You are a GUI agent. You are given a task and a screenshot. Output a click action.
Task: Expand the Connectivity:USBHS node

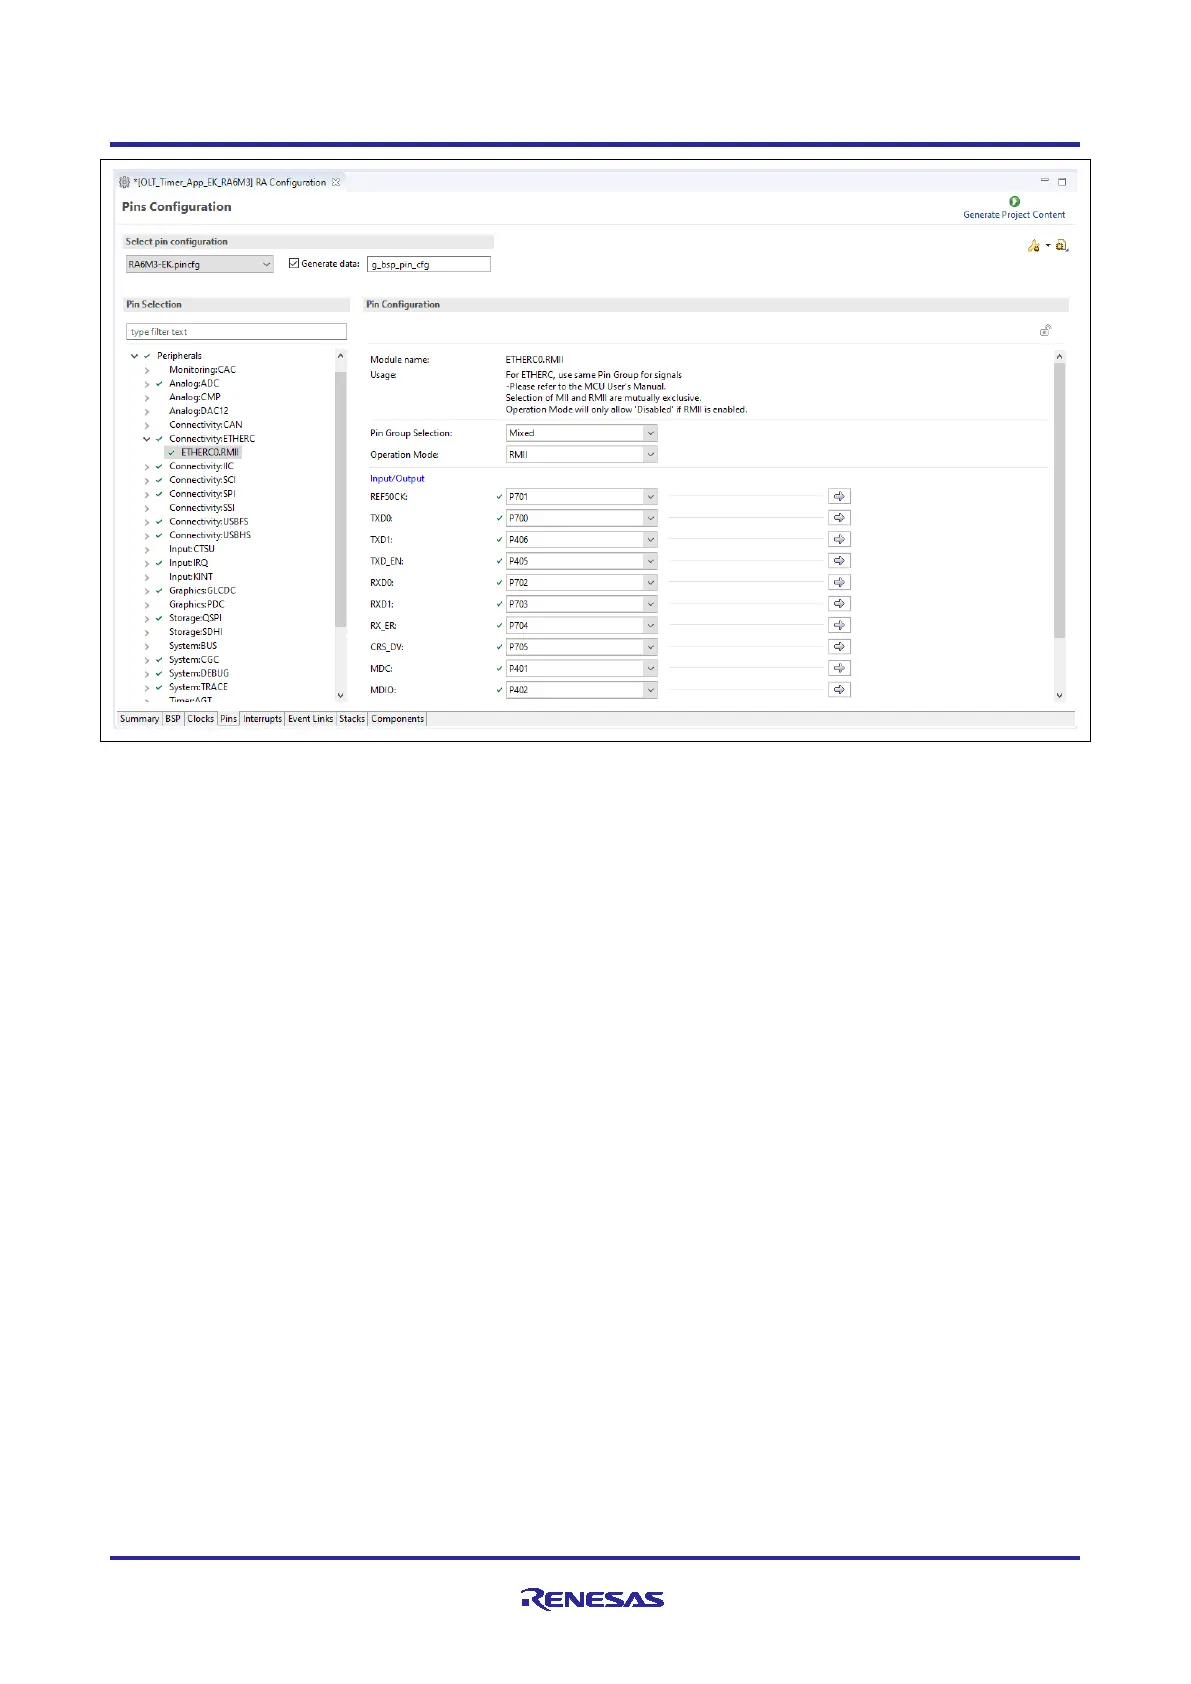[x=147, y=535]
